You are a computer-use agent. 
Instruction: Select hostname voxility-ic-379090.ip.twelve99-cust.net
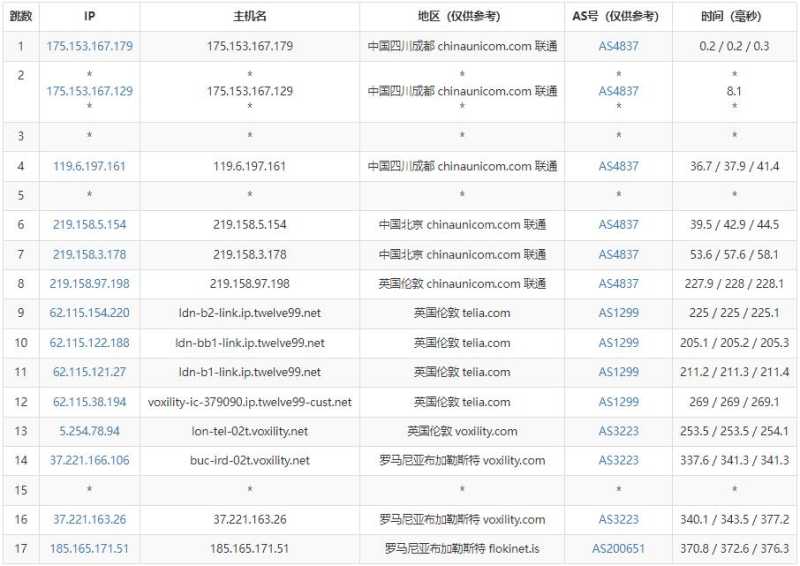pos(249,402)
